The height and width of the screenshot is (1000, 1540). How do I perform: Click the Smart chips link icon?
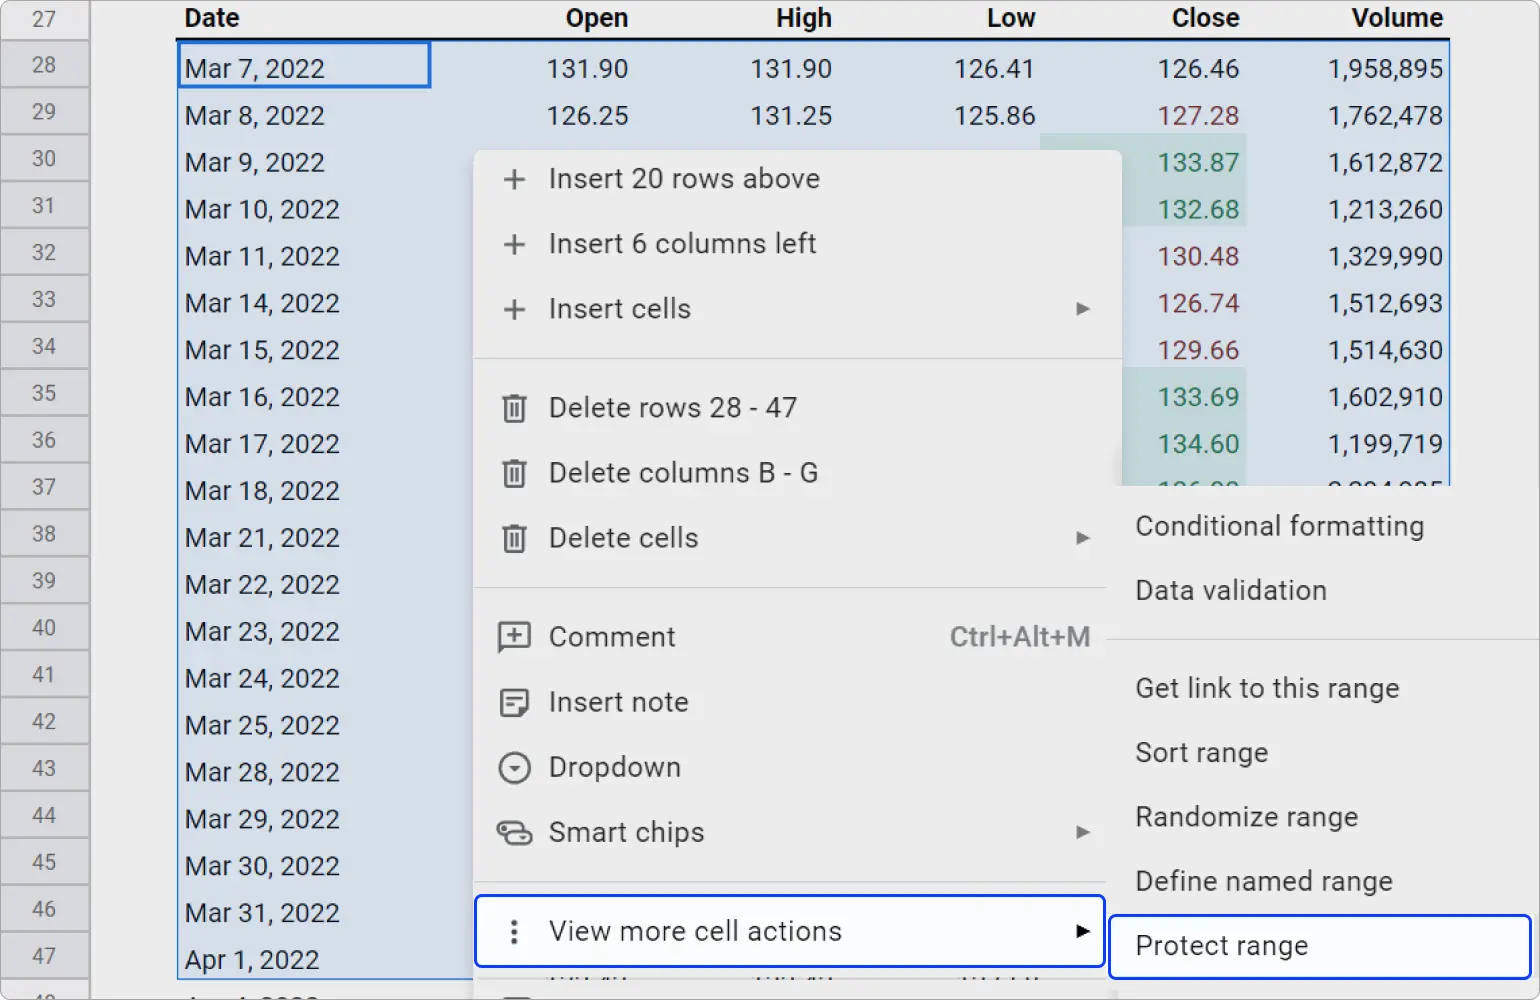coord(513,831)
